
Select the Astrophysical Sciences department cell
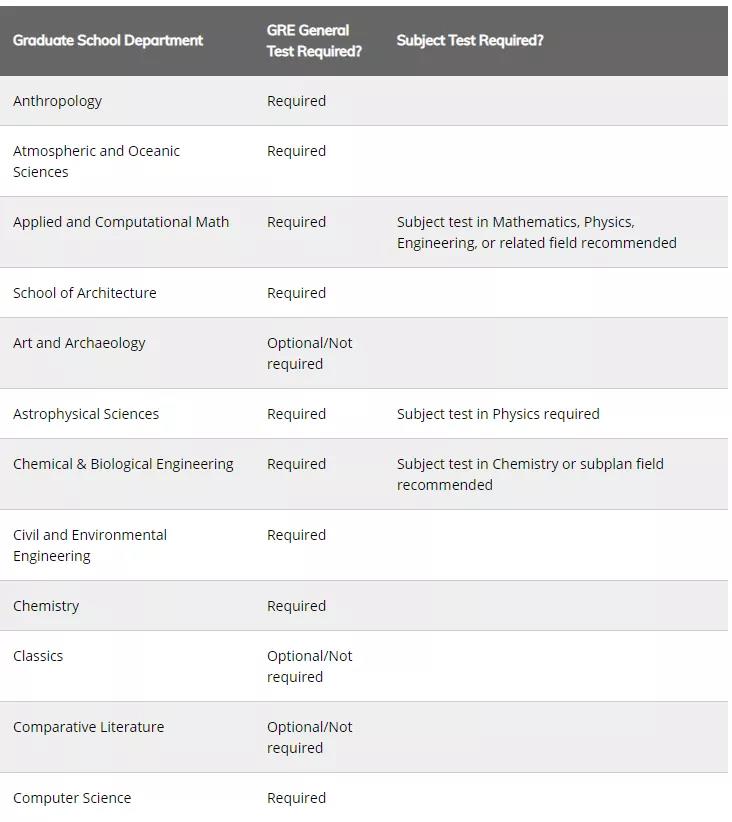(x=86, y=414)
